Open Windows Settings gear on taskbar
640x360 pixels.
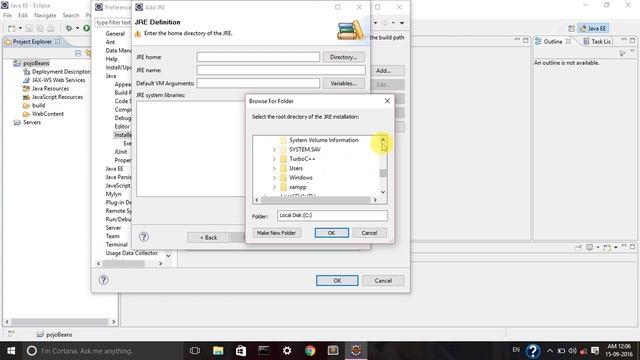[287, 351]
